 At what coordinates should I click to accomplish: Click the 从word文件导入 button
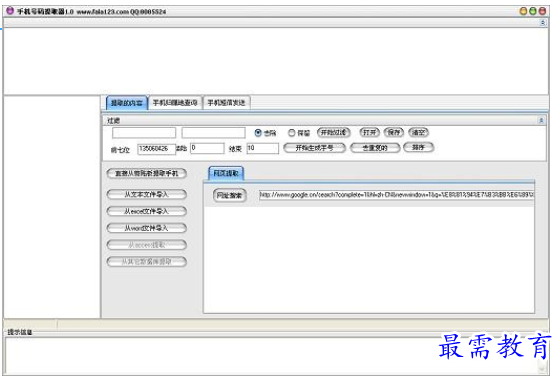click(146, 228)
